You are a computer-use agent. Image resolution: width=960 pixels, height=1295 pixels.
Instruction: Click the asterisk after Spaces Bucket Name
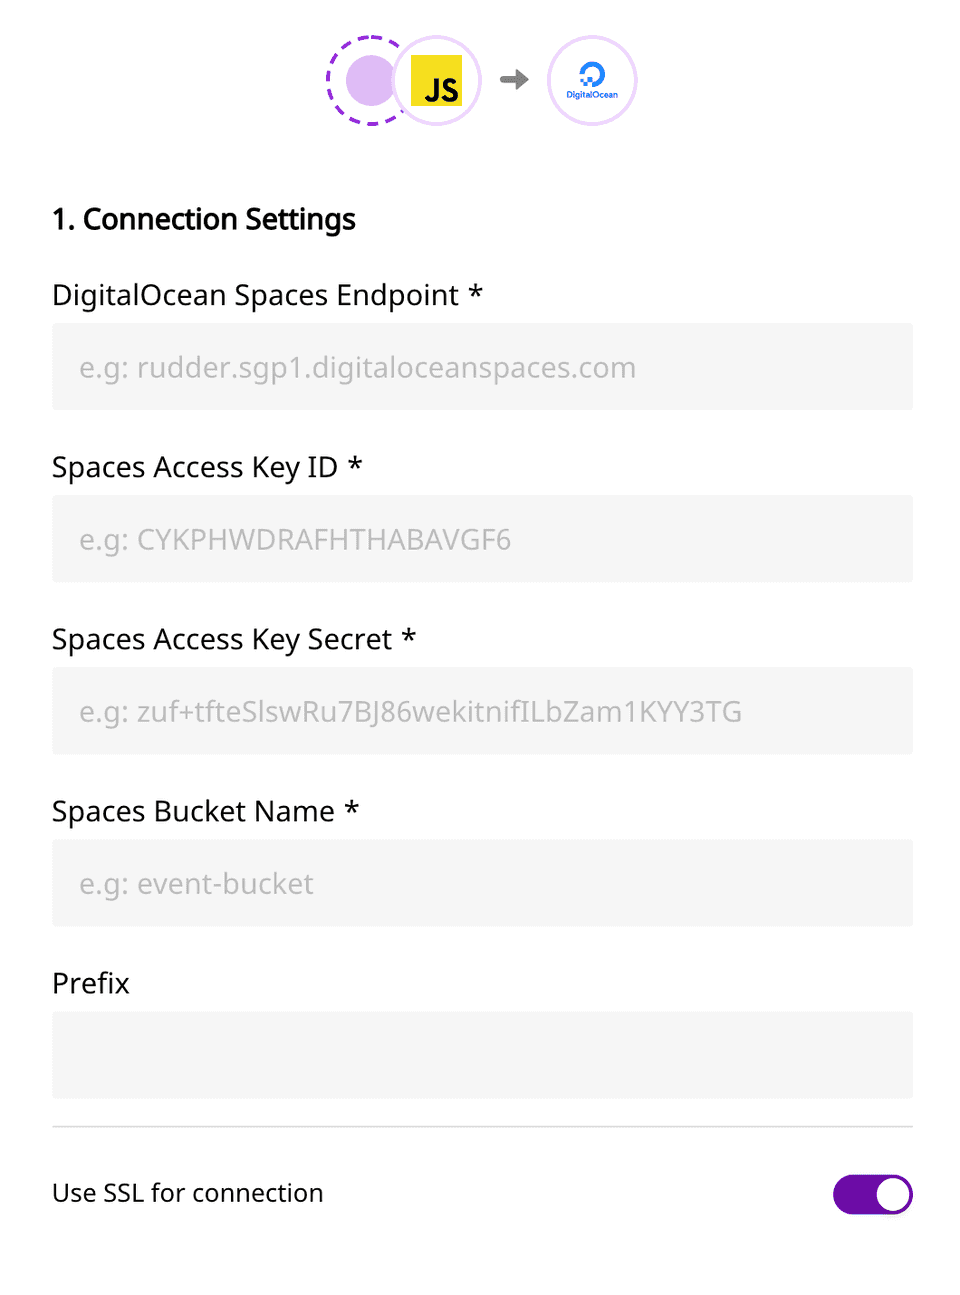coord(352,809)
